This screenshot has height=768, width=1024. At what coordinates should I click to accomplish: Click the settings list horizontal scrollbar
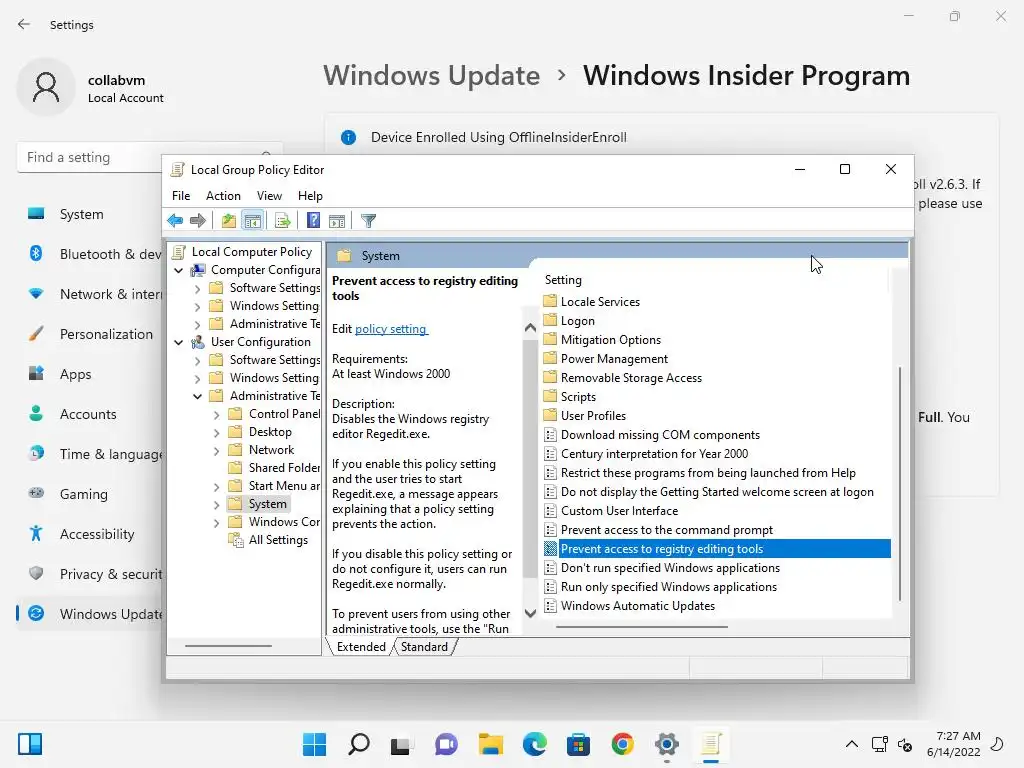coord(642,627)
